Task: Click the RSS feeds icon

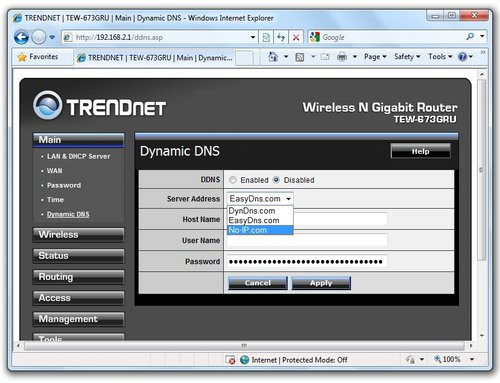Action: click(x=300, y=57)
